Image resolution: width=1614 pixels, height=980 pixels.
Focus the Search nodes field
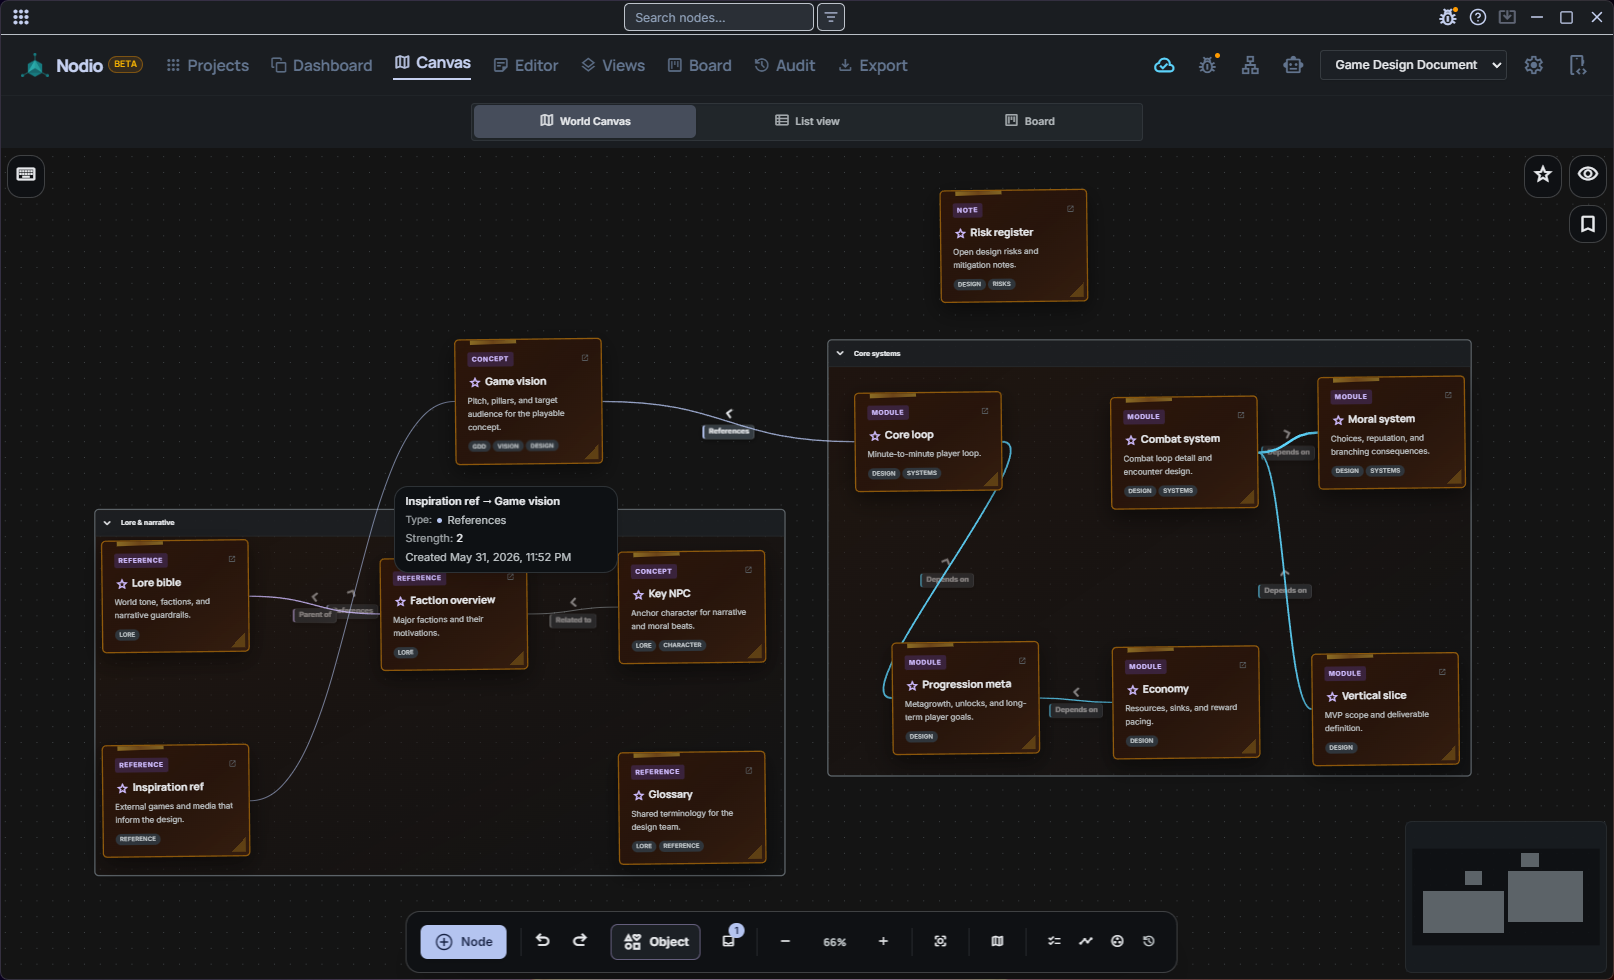click(718, 17)
